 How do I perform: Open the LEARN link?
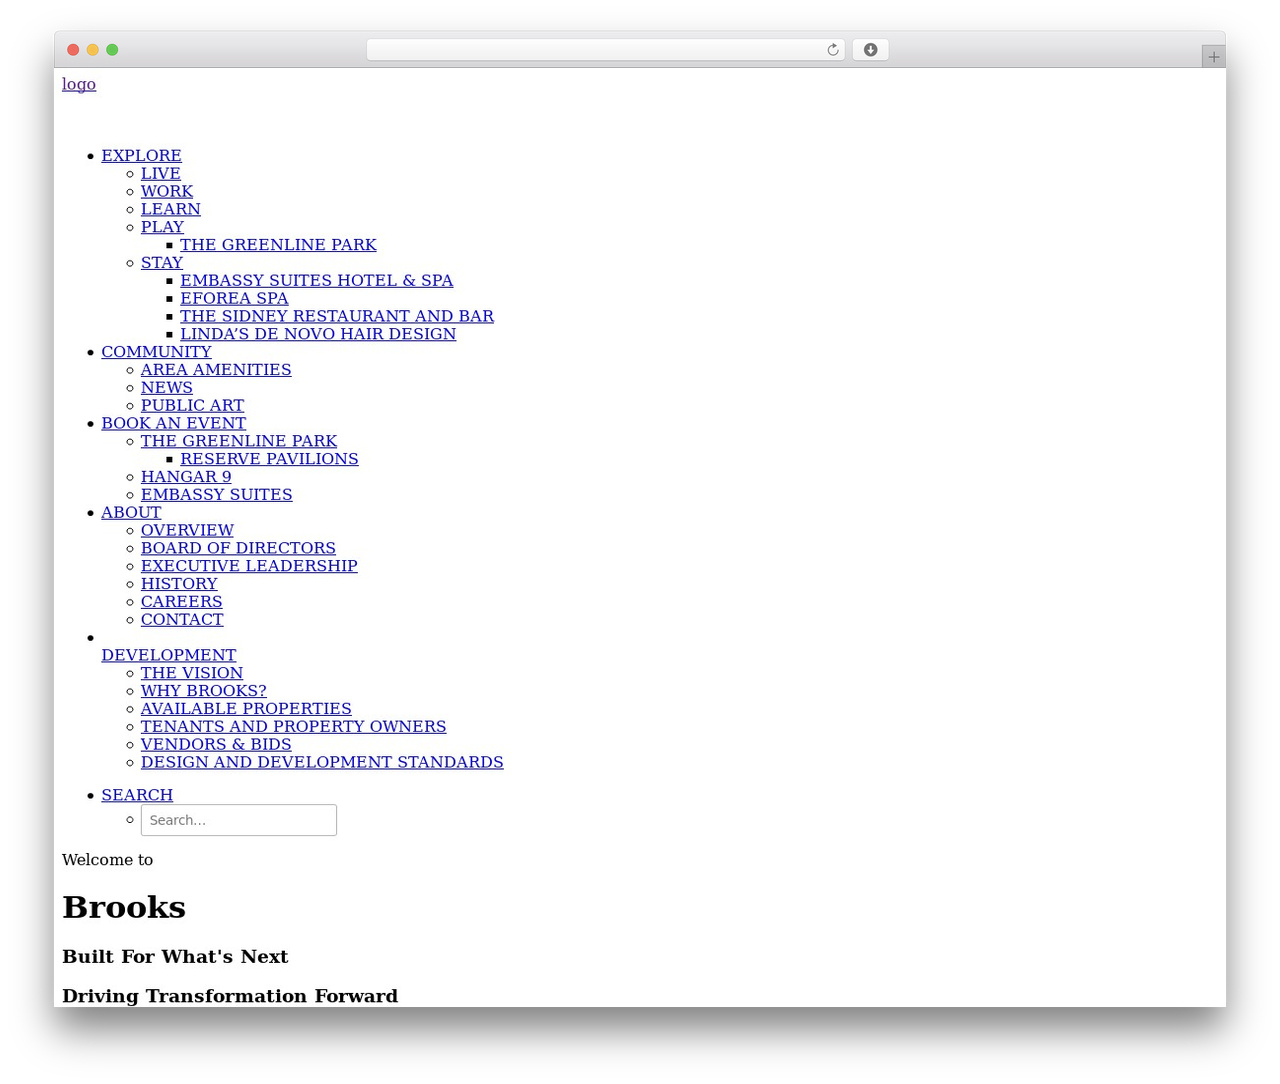pyautogui.click(x=170, y=209)
